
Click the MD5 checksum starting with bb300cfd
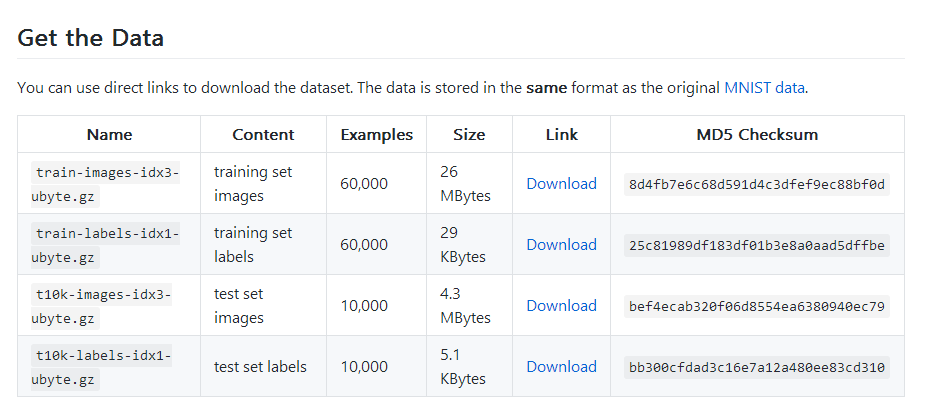[x=756, y=367]
